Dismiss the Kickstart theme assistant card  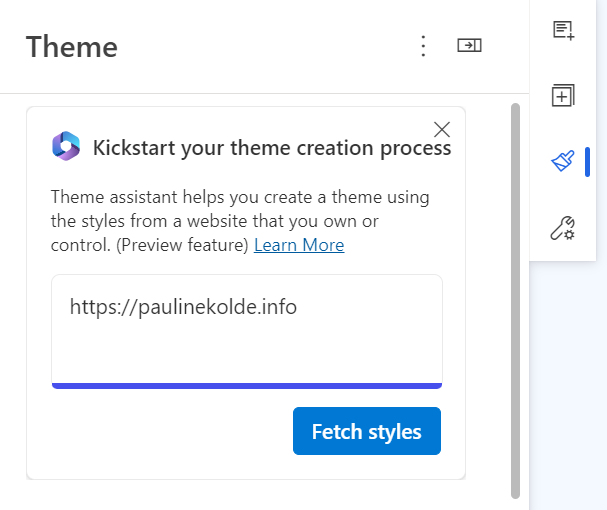click(x=442, y=129)
